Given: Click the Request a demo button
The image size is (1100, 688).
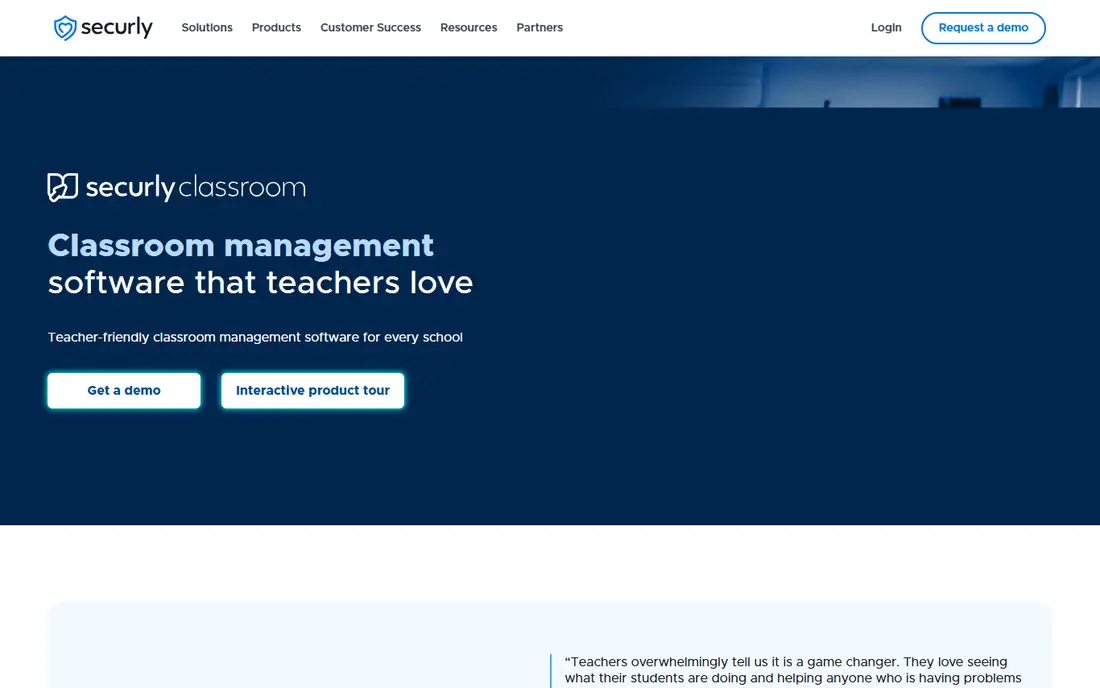Looking at the screenshot, I should (x=983, y=28).
